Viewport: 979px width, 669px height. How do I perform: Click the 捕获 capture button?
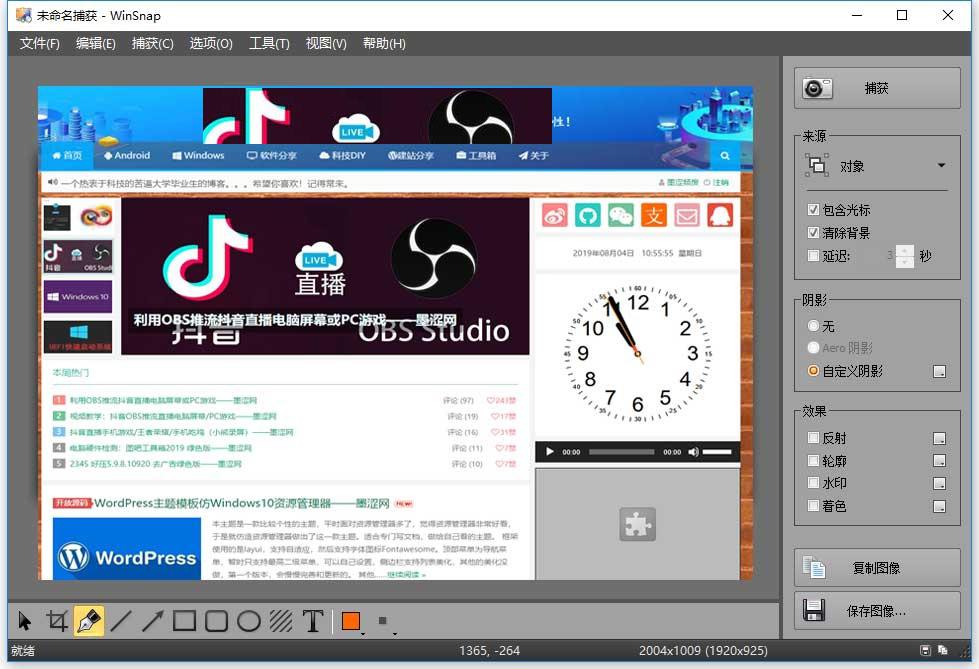(877, 88)
